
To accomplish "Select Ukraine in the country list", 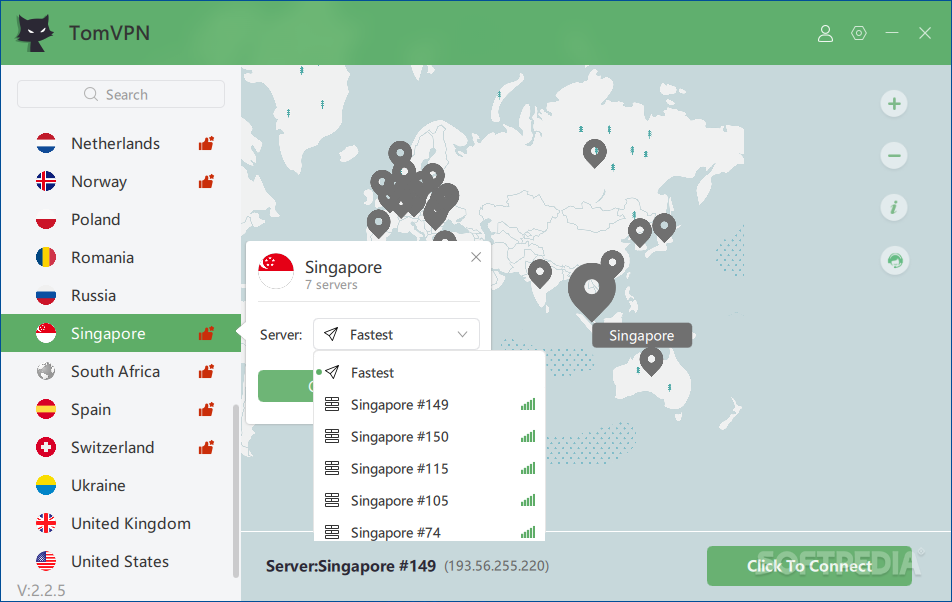I will tap(121, 485).
